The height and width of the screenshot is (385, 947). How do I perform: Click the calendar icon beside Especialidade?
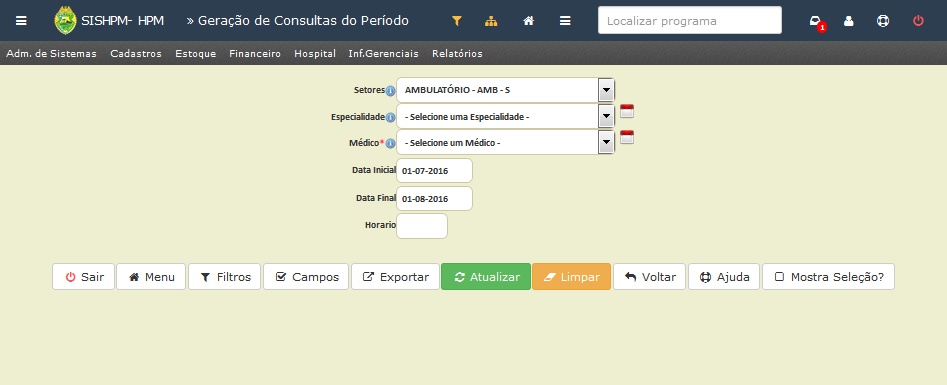click(x=627, y=111)
